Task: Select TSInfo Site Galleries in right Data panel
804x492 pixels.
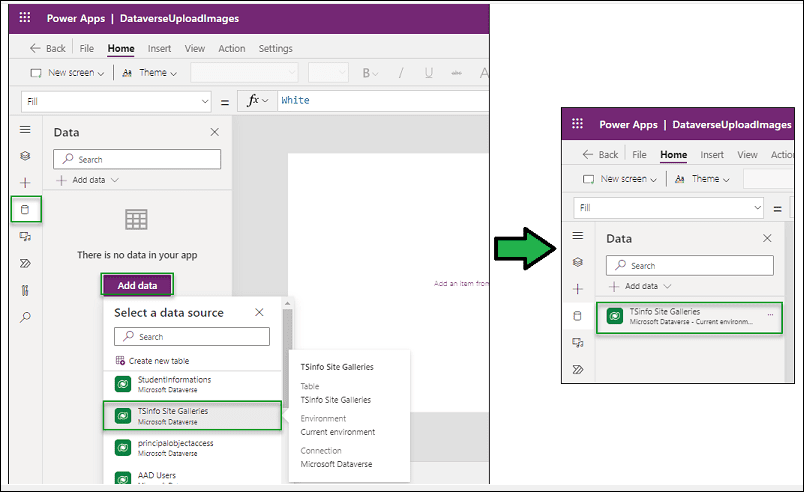Action: [x=689, y=318]
